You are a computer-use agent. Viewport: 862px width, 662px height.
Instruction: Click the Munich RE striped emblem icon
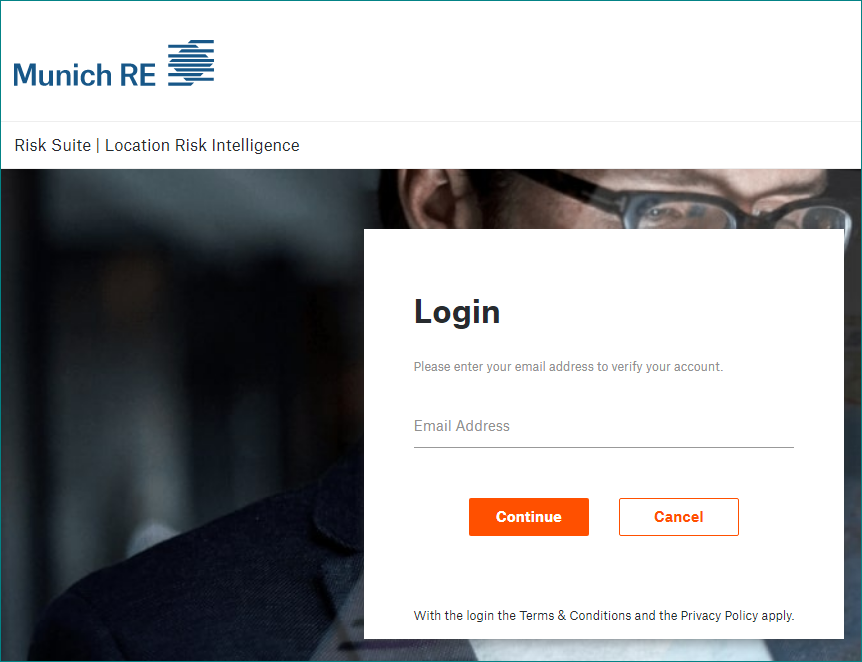click(x=191, y=63)
